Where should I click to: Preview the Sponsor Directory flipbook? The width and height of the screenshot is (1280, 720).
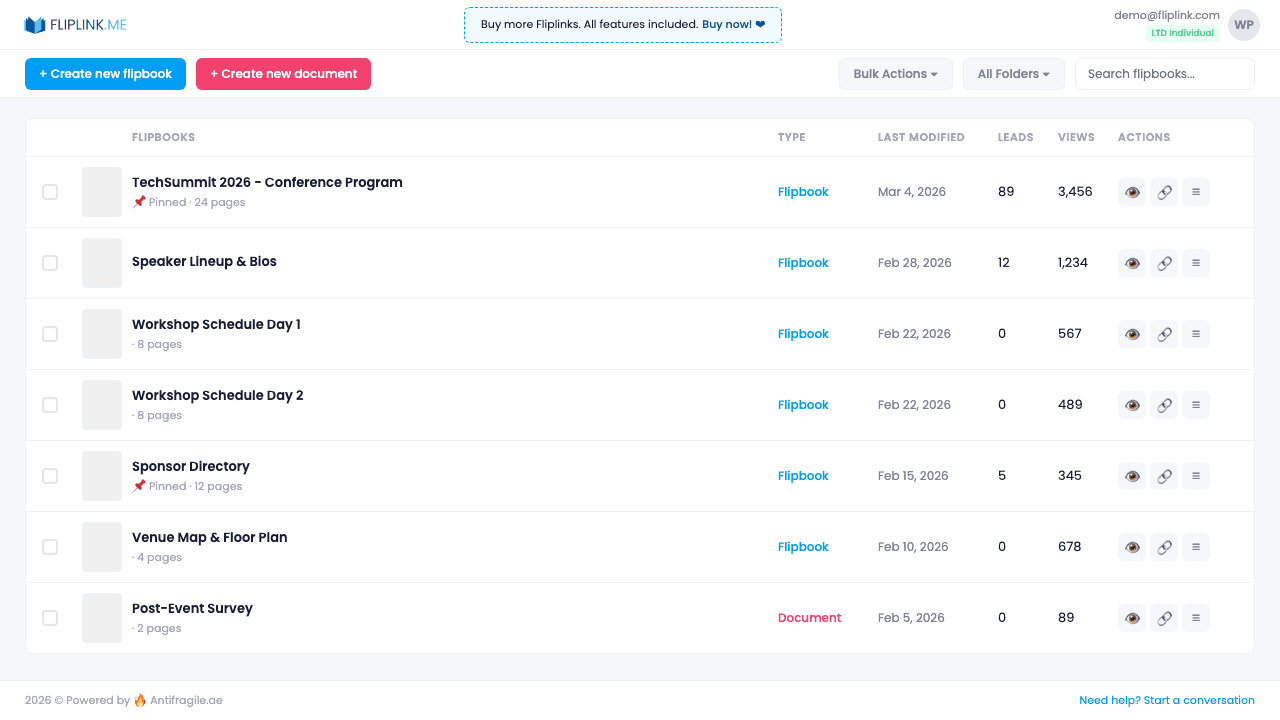pyautogui.click(x=1131, y=475)
